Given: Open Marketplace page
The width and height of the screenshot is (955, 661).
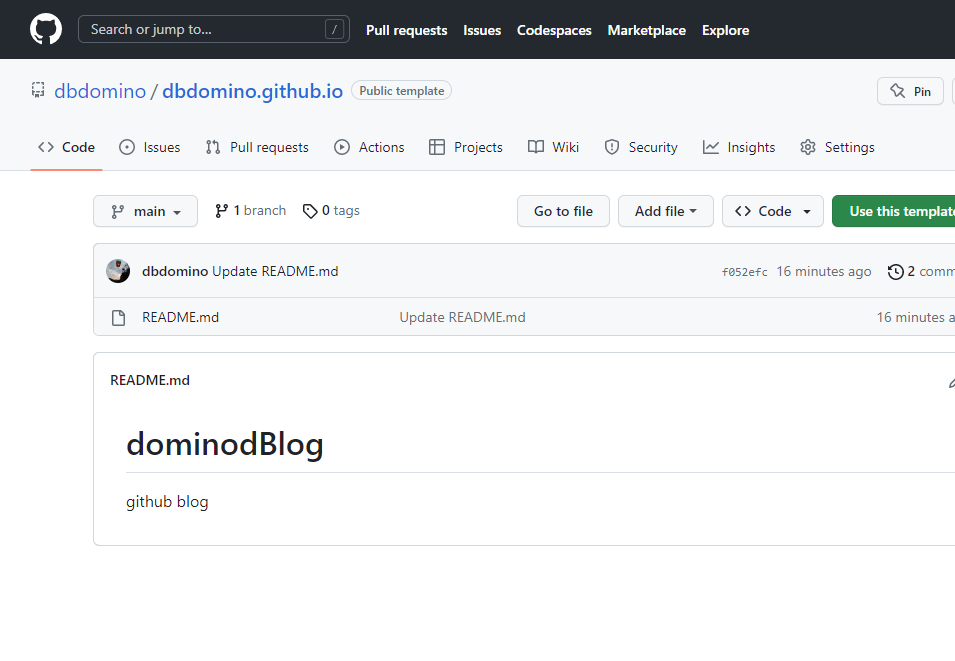Looking at the screenshot, I should pos(647,30).
